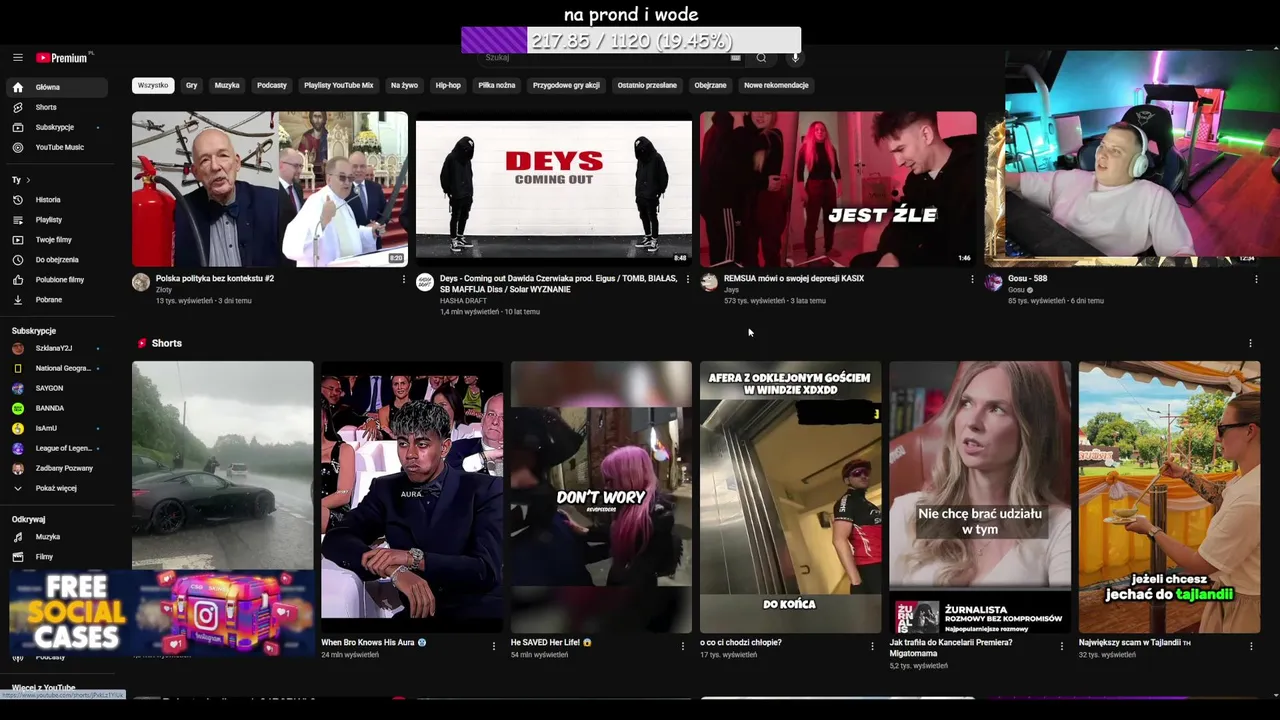Select the Wszystko filter chip
This screenshot has width=1280, height=720.
click(153, 85)
